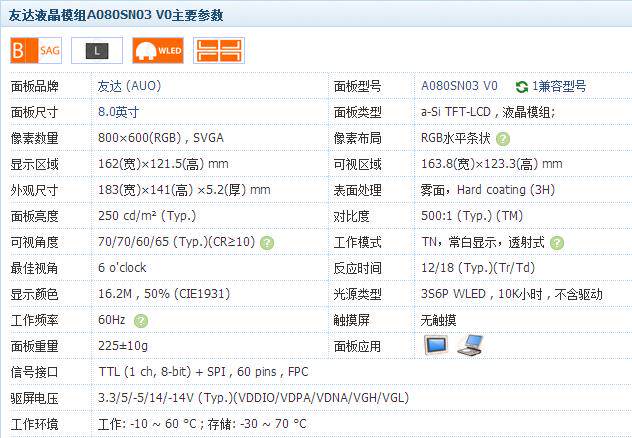Image resolution: width=632 pixels, height=438 pixels.
Task: Click the 面板类型 label cell
Action: (x=358, y=112)
